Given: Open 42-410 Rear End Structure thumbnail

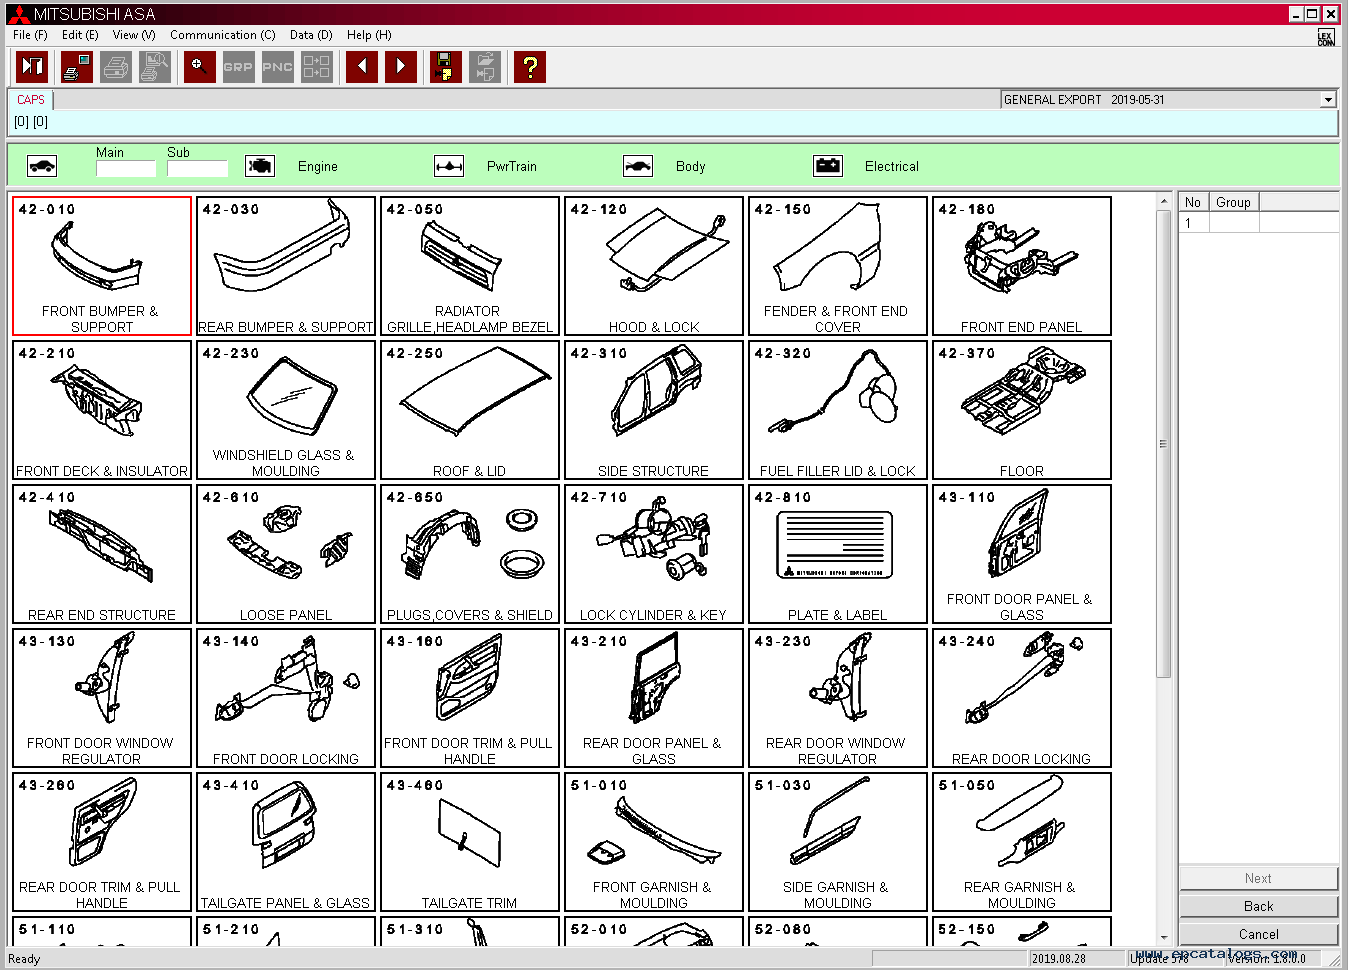Looking at the screenshot, I should click(x=102, y=554).
